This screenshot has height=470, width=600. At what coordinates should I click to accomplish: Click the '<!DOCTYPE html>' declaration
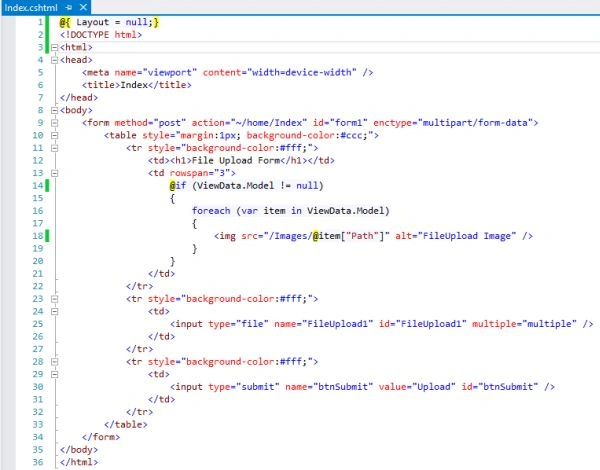pos(101,35)
